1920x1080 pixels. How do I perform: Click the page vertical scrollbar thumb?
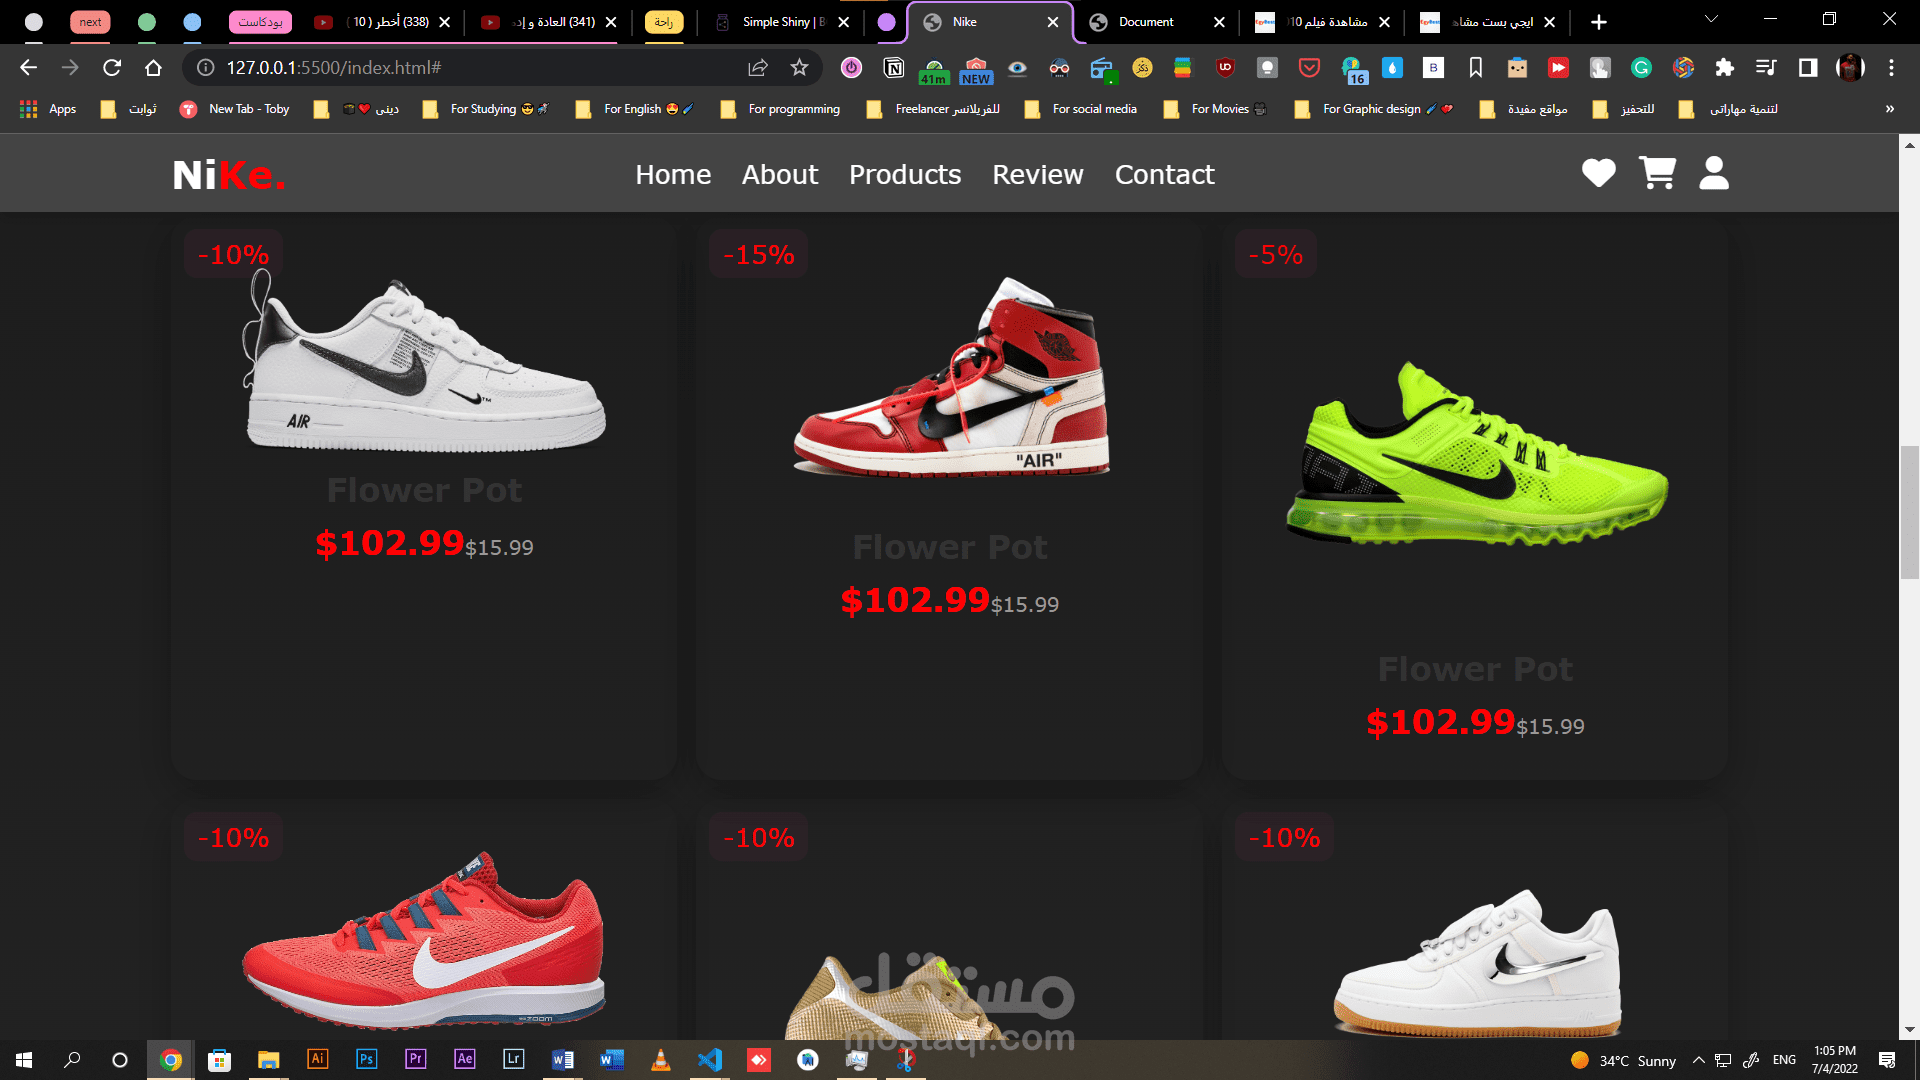(x=1909, y=512)
